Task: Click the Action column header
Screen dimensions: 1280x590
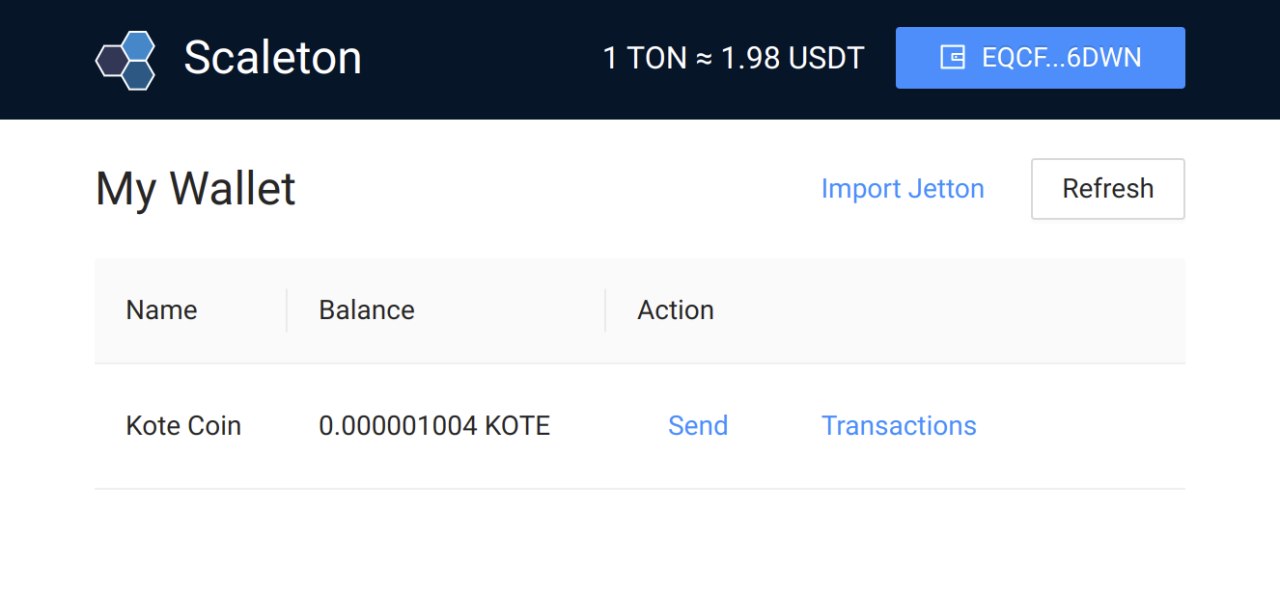Action: click(x=675, y=310)
